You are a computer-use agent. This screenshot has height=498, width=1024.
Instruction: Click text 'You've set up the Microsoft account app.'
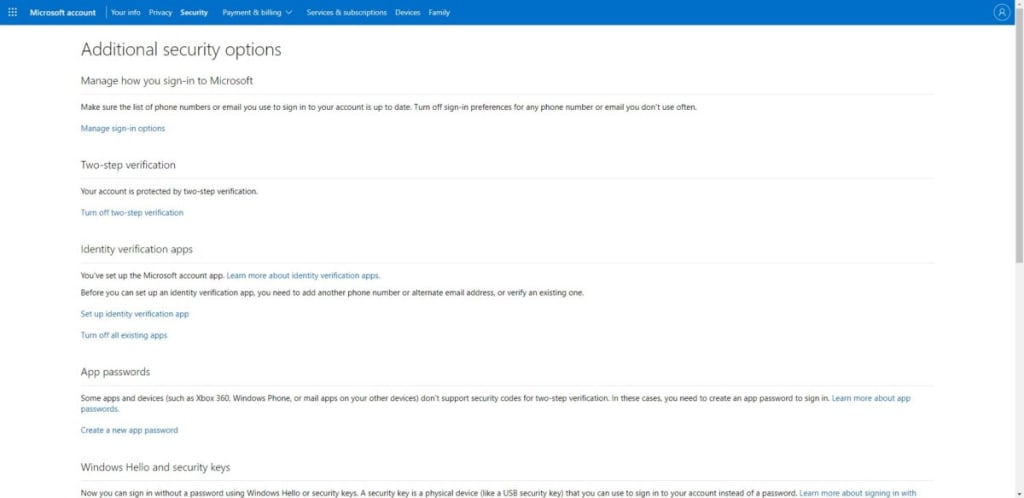click(x=152, y=275)
